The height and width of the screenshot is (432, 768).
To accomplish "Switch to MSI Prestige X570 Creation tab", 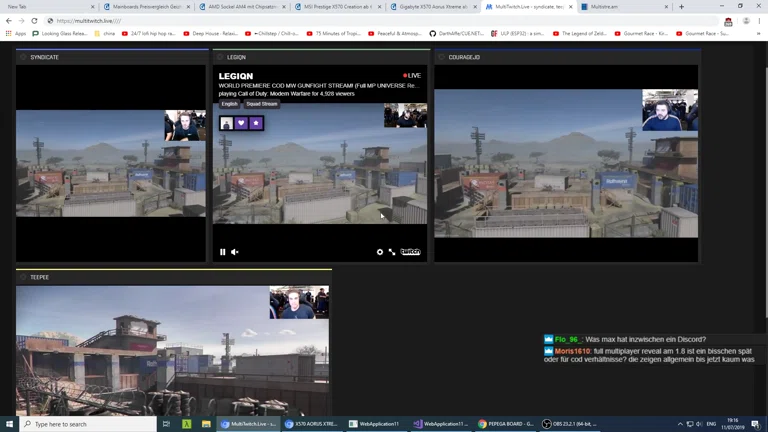I will point(338,7).
